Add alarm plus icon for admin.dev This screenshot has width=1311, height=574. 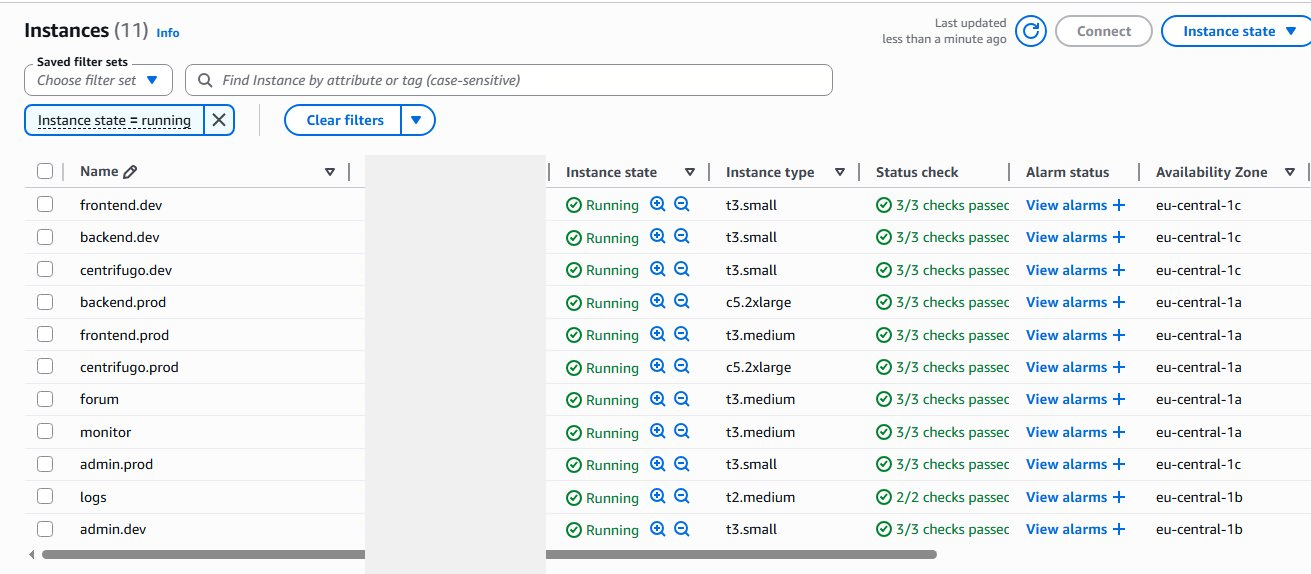pos(1118,529)
